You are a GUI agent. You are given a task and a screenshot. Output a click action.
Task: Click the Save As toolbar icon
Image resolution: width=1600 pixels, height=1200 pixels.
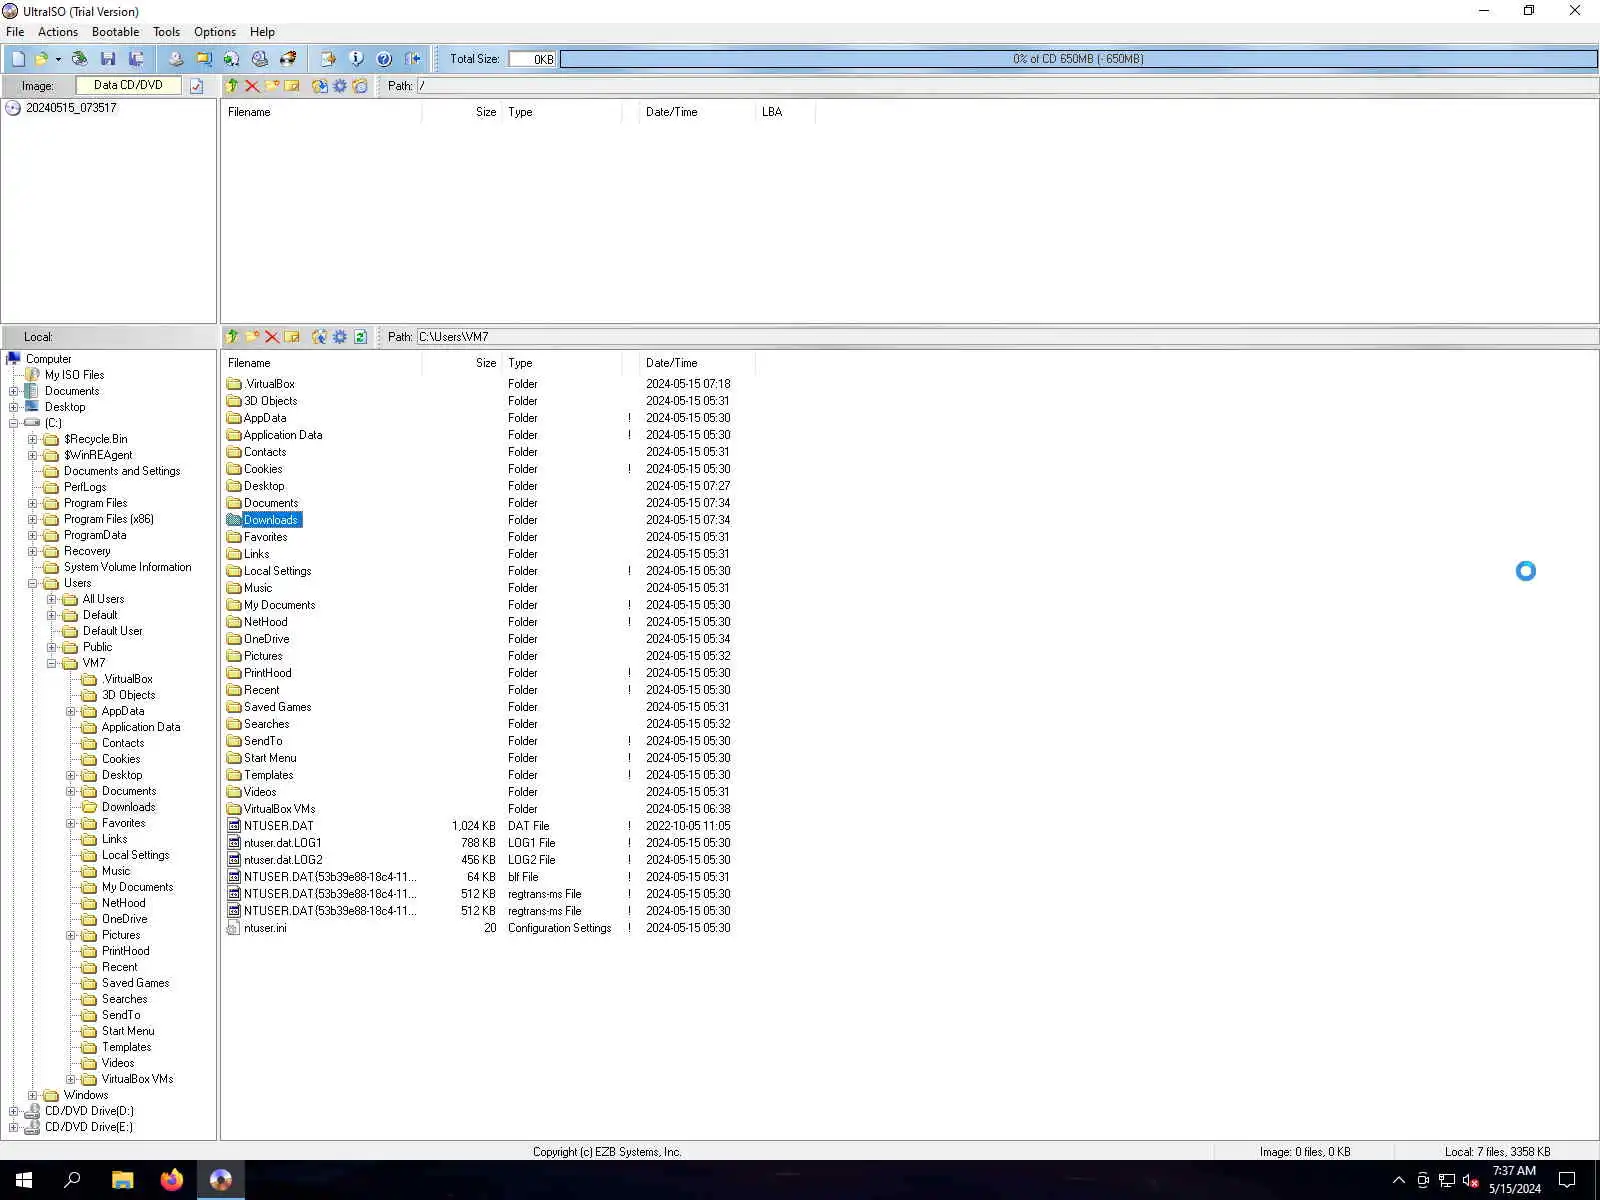click(x=136, y=59)
